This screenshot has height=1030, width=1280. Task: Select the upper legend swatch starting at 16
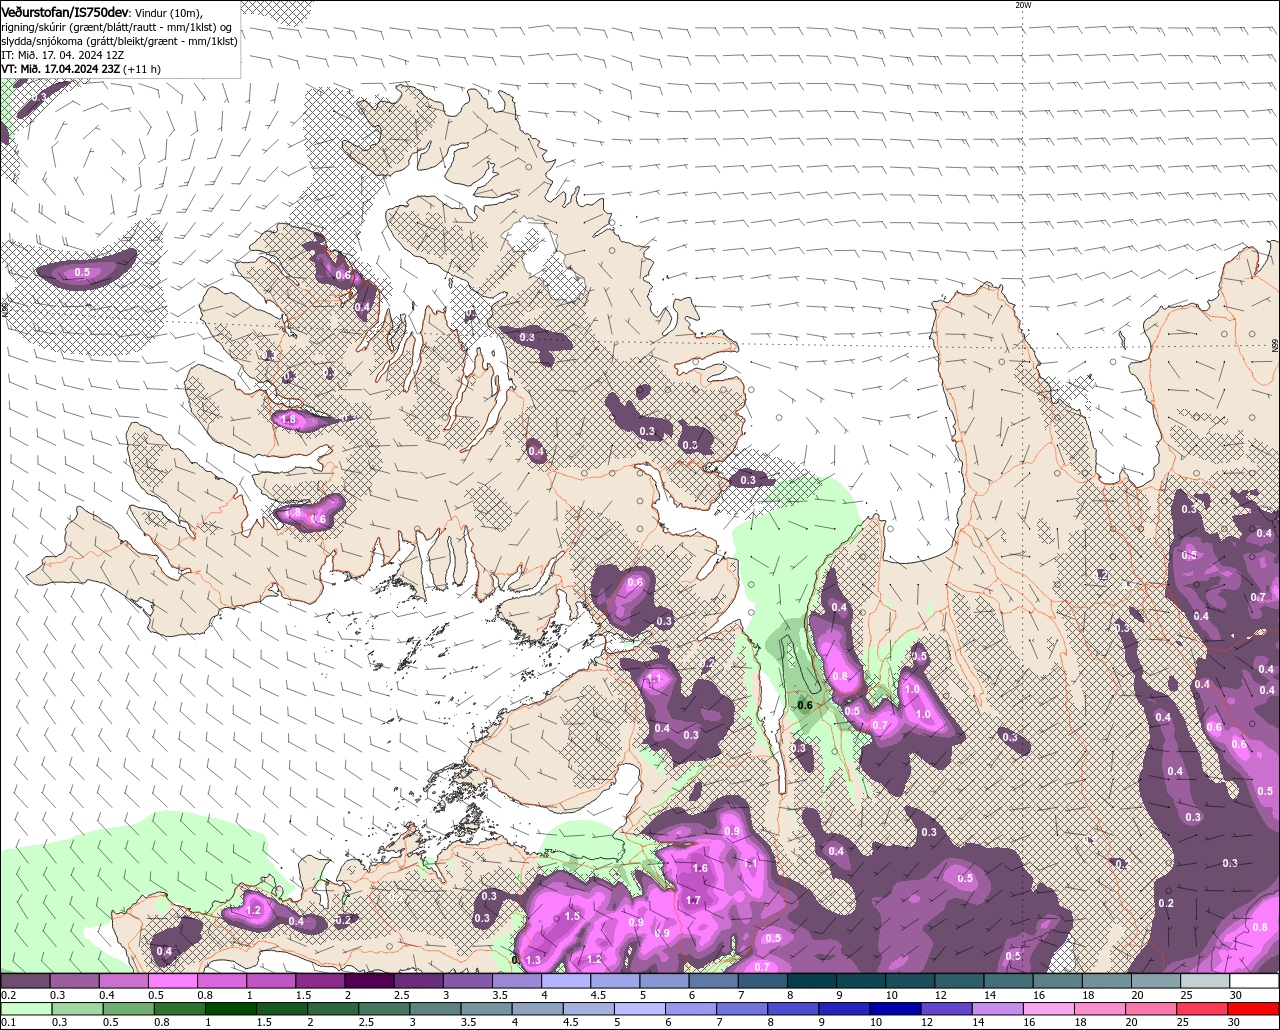[x=1058, y=981]
